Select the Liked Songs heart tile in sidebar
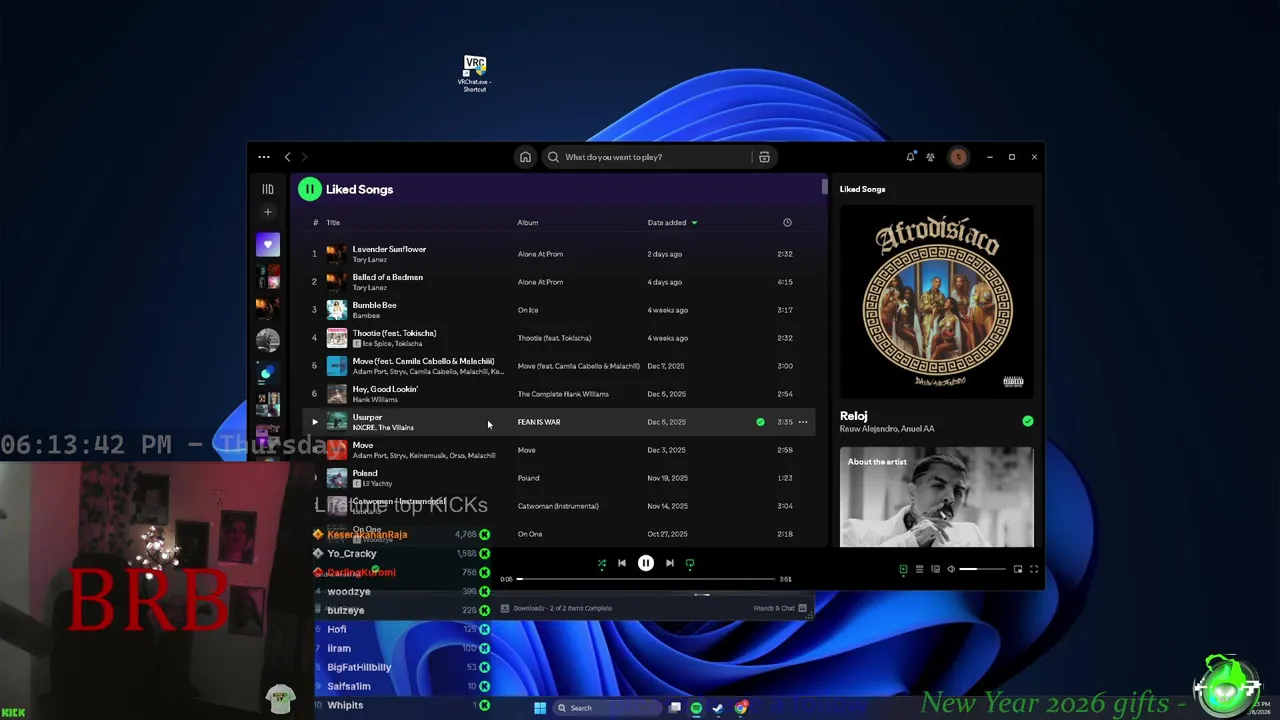The image size is (1280, 720). [267, 245]
